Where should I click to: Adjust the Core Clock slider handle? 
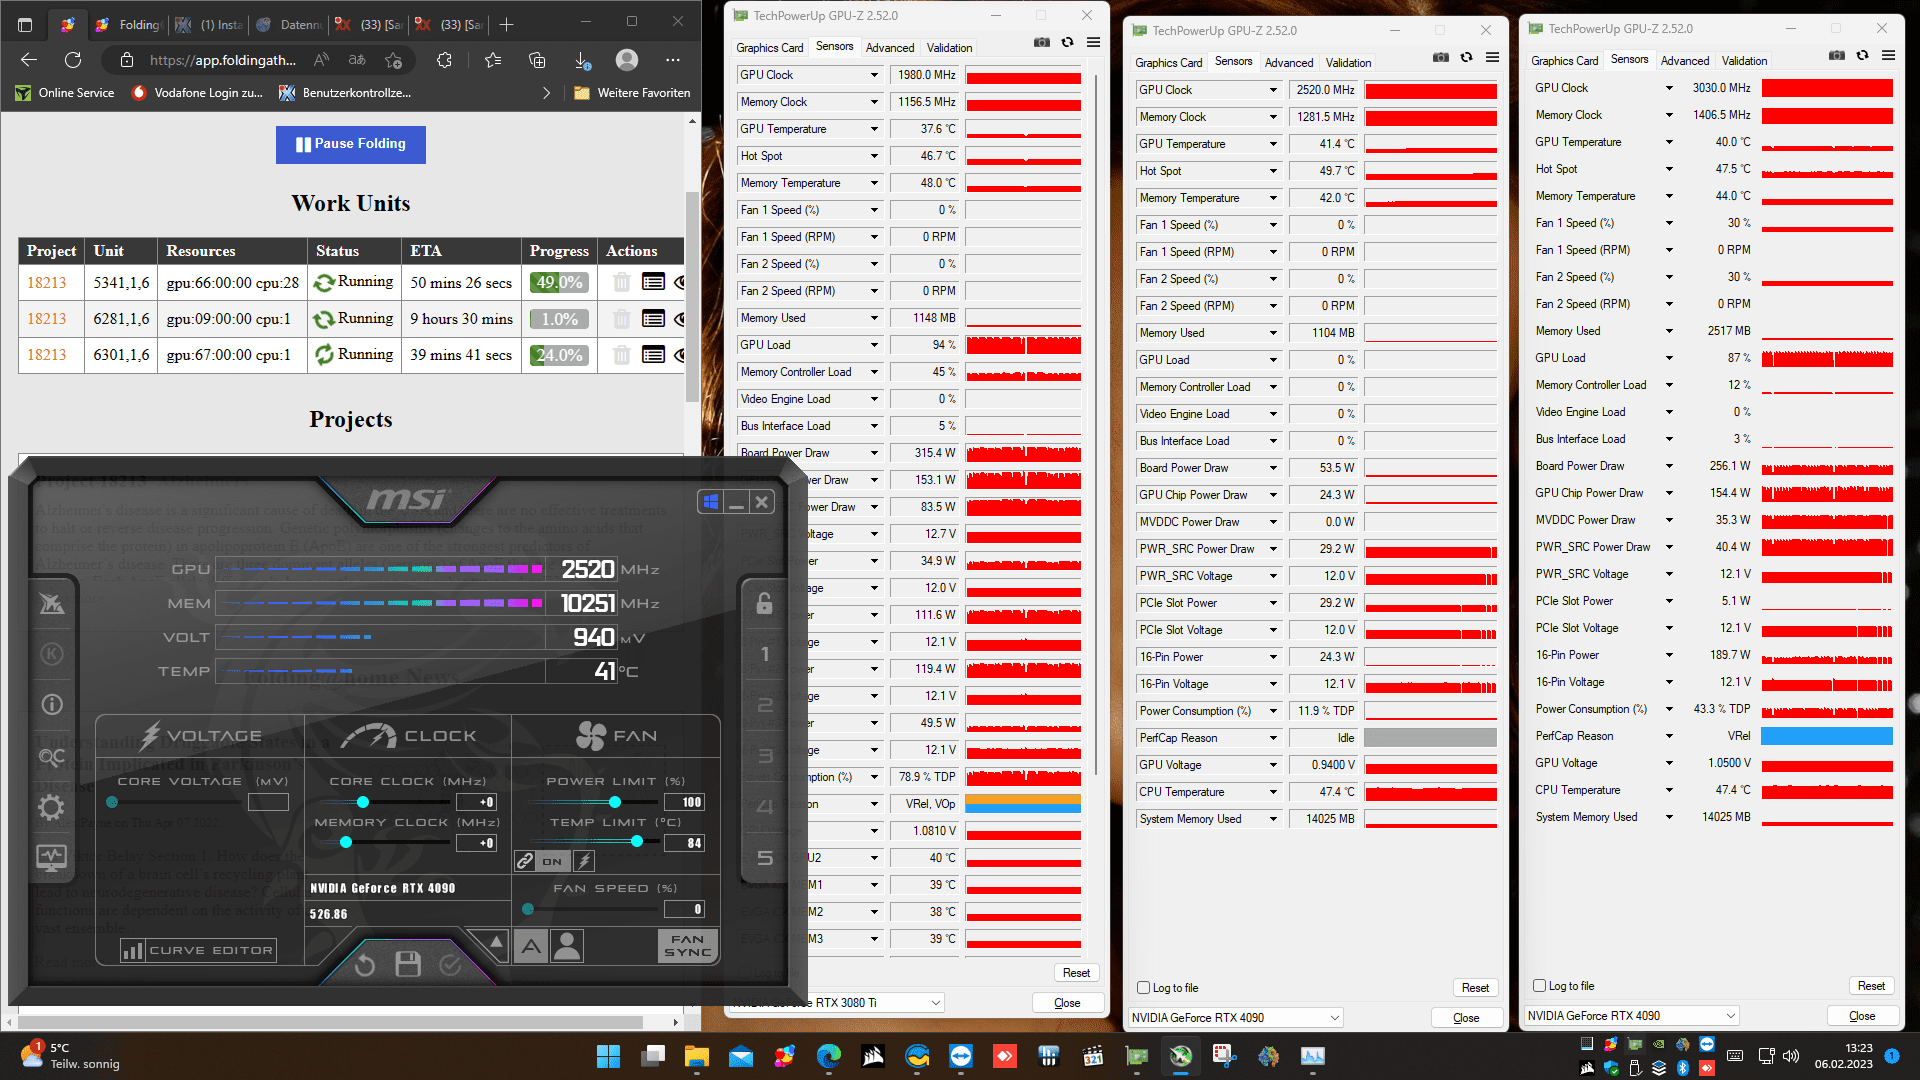click(363, 802)
